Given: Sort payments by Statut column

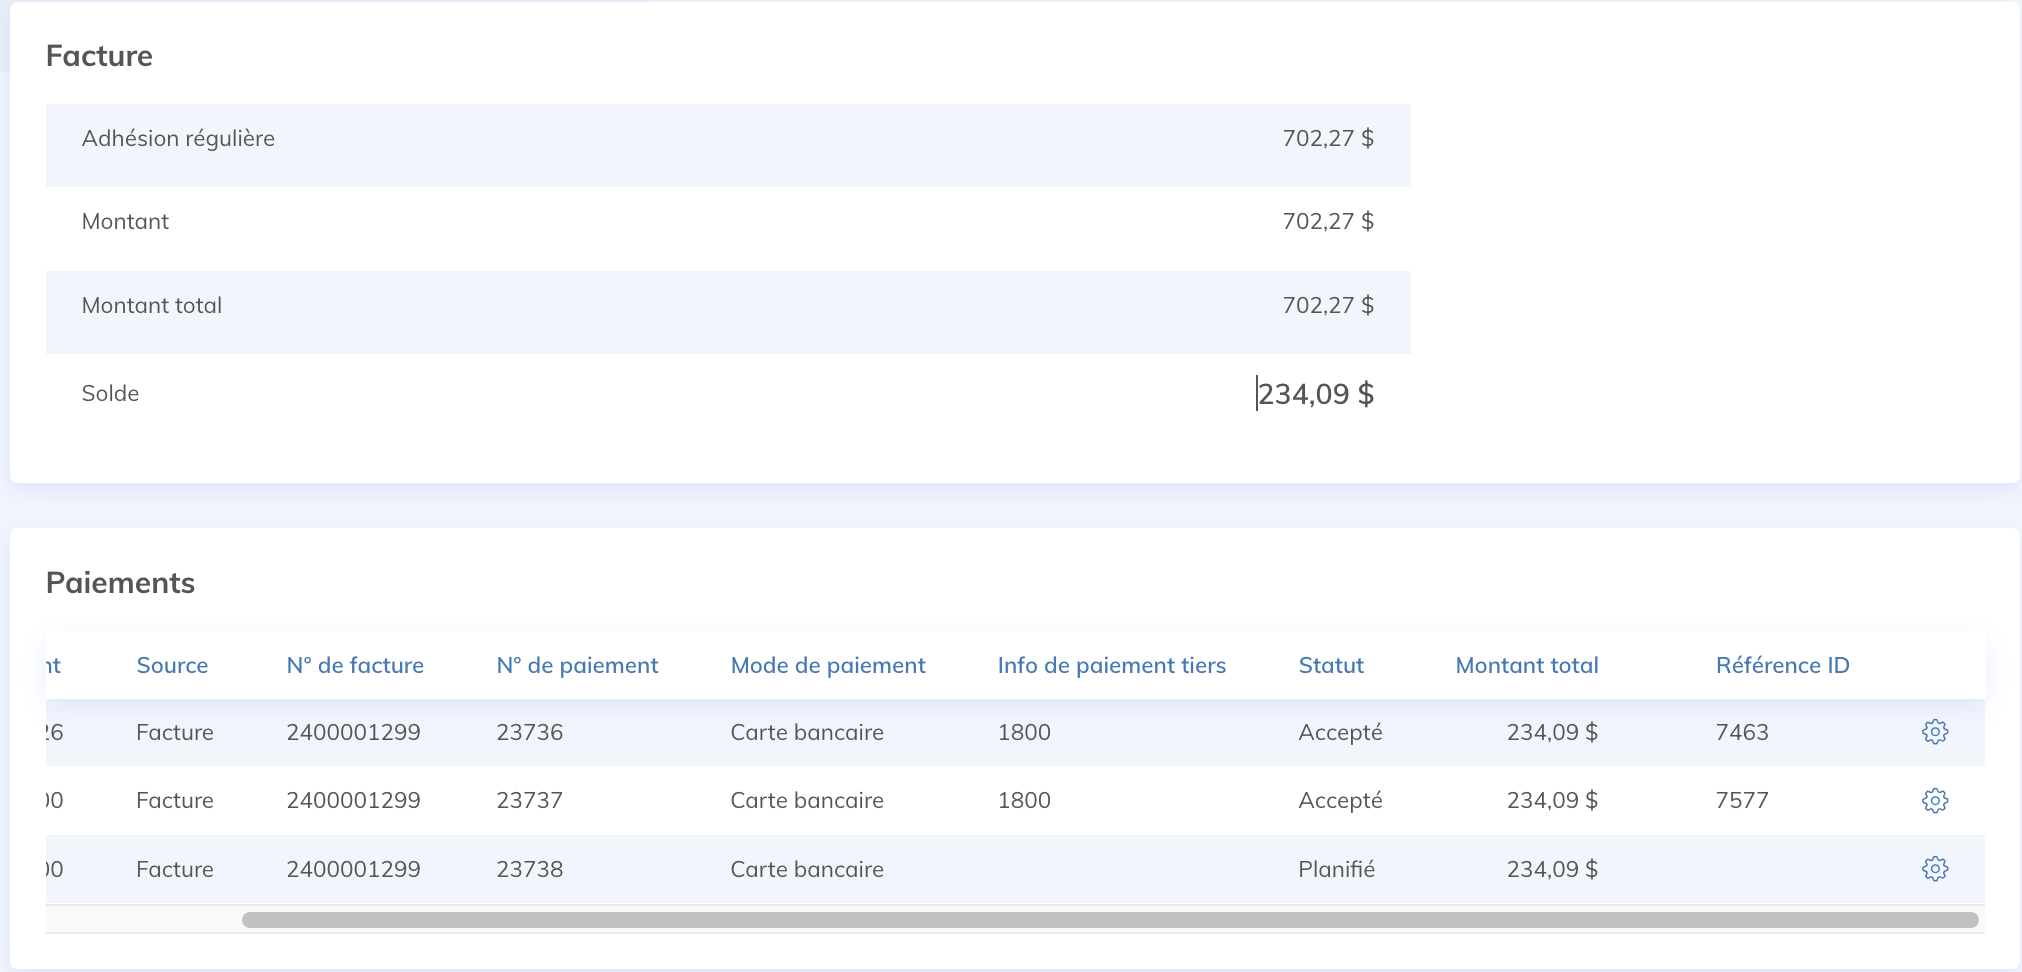Looking at the screenshot, I should [1330, 665].
